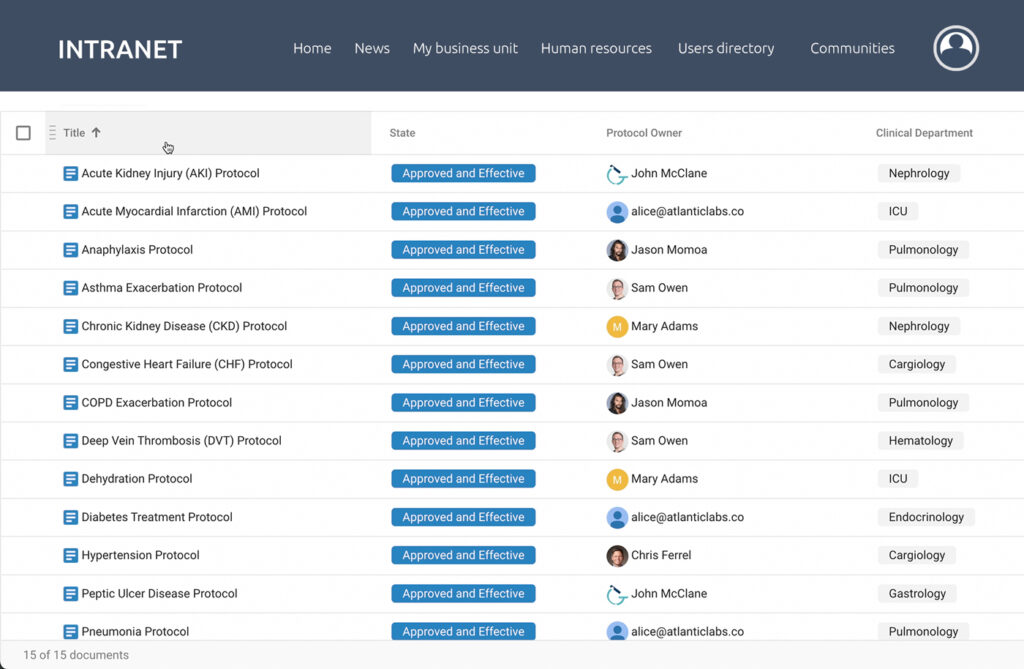Screen dimensions: 1024x669
Task: Click Approved and Effective badge in Diabetes Treatment row
Action: click(463, 517)
